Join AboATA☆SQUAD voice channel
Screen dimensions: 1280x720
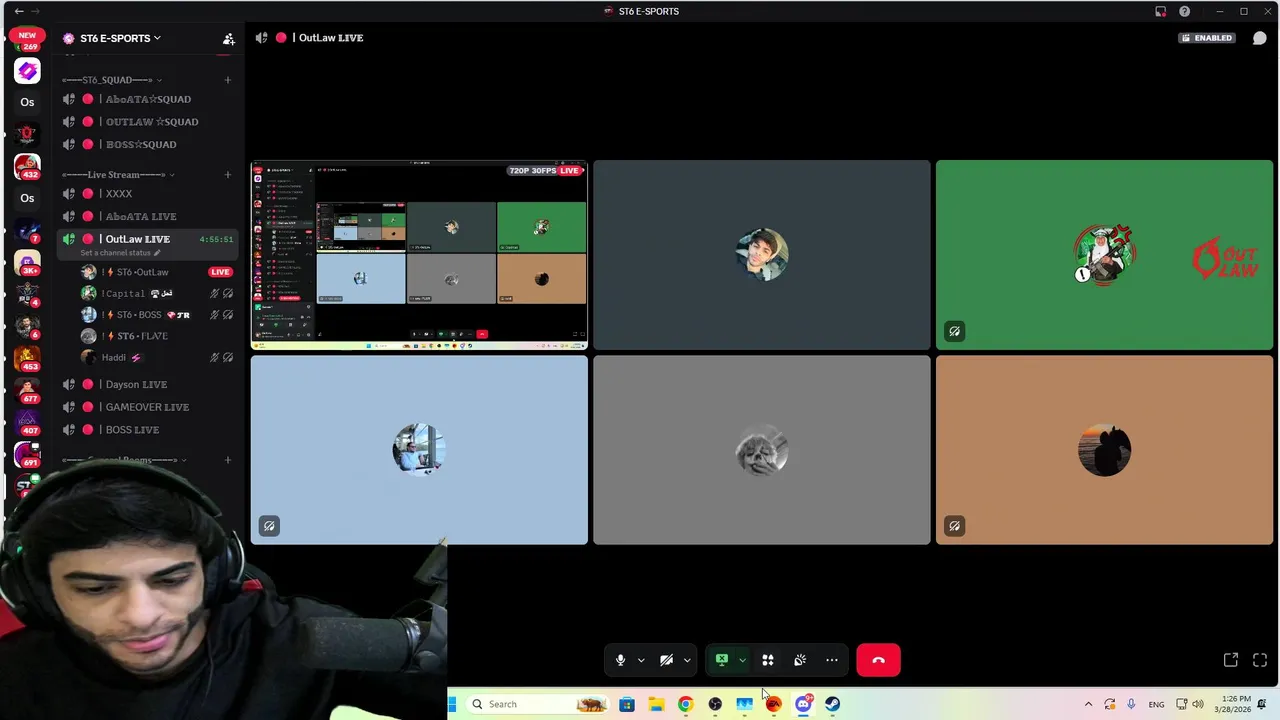point(148,99)
